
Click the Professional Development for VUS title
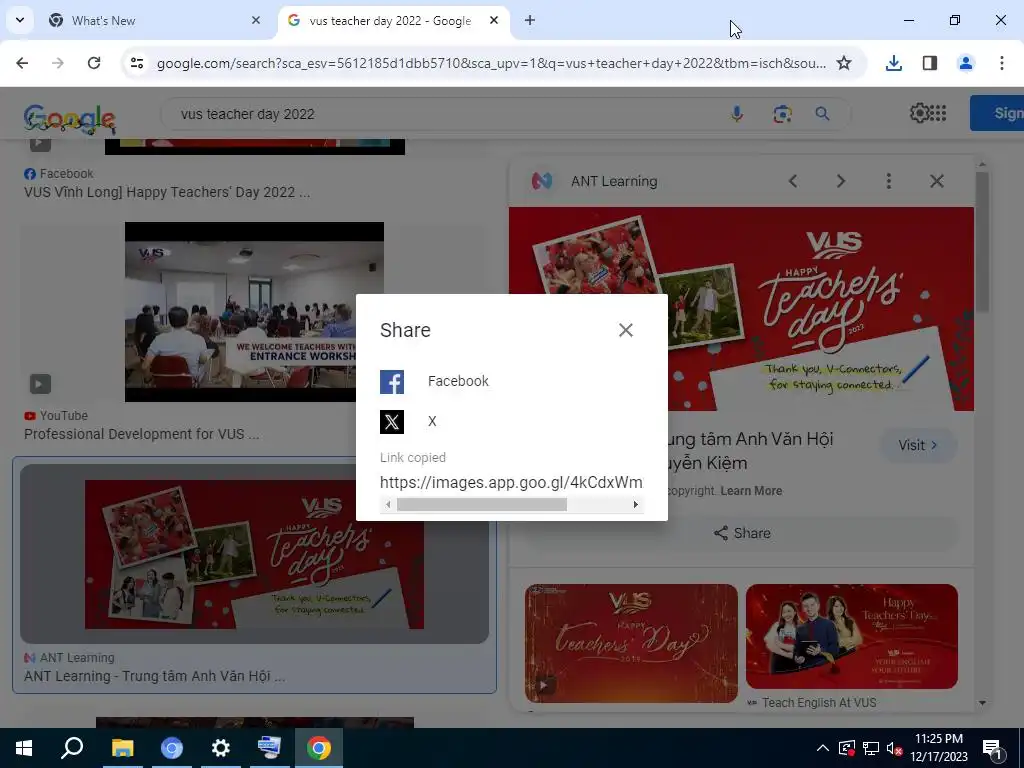coord(142,434)
